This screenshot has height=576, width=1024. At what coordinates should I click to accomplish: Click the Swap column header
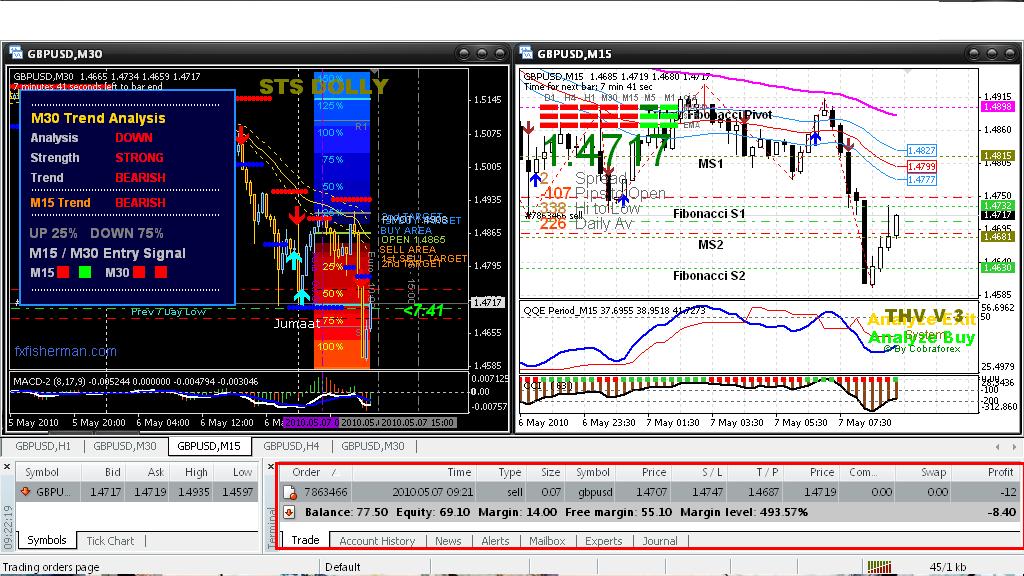[x=925, y=472]
